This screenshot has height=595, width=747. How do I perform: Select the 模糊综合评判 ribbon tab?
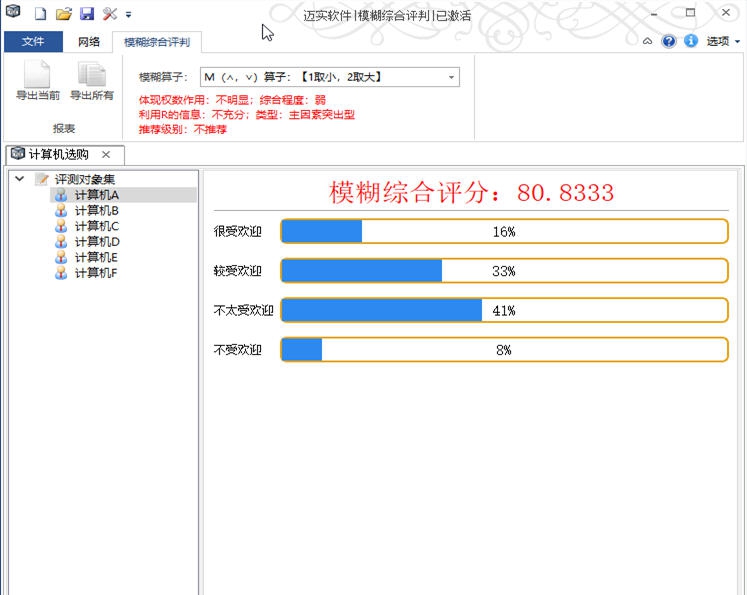coord(157,42)
